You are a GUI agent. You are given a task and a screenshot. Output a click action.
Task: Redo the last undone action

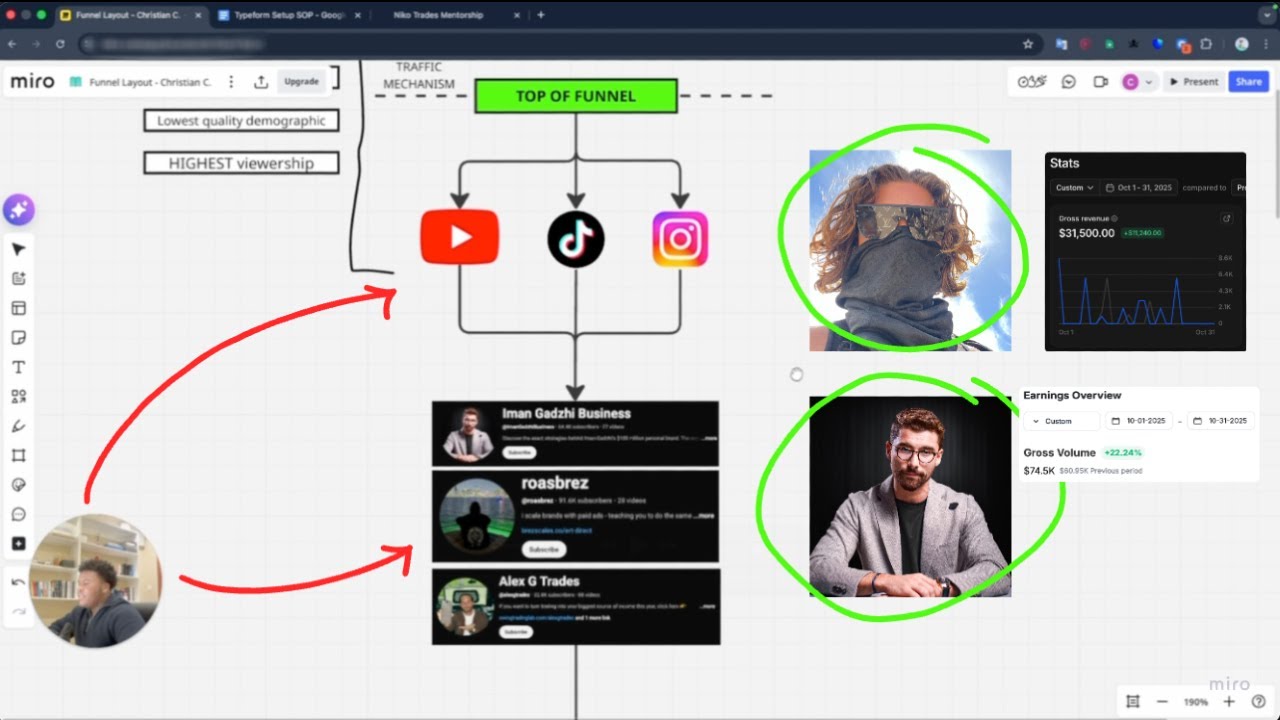[x=19, y=611]
